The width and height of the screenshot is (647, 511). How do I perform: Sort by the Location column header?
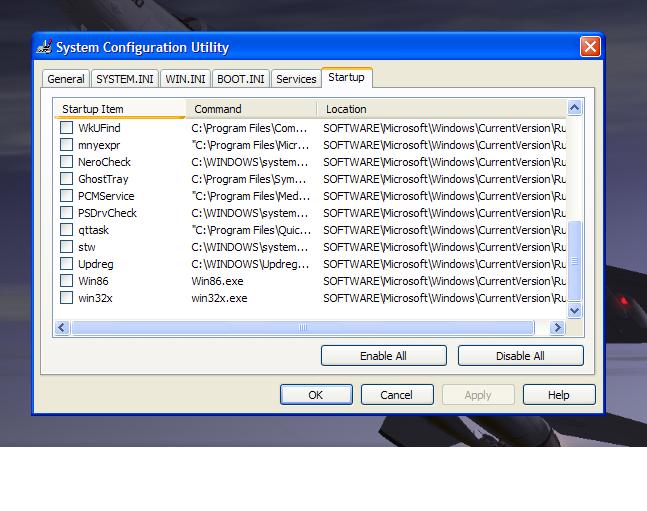pos(440,109)
